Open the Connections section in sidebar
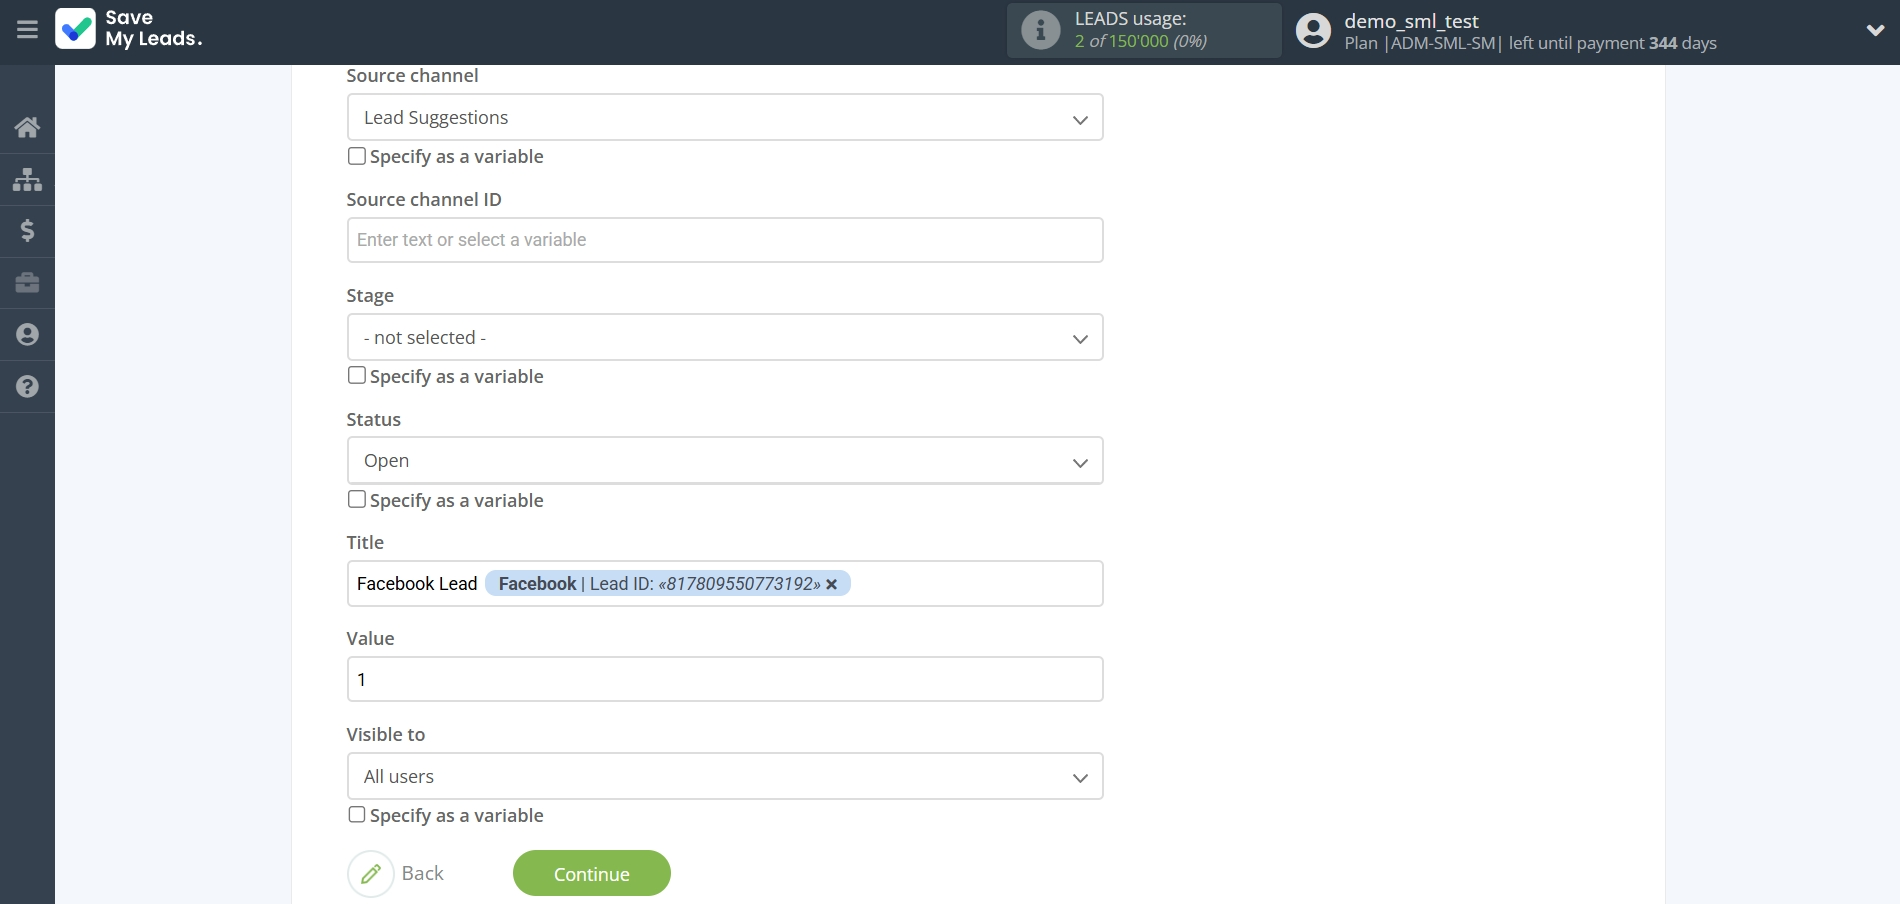The height and width of the screenshot is (904, 1900). pos(27,180)
